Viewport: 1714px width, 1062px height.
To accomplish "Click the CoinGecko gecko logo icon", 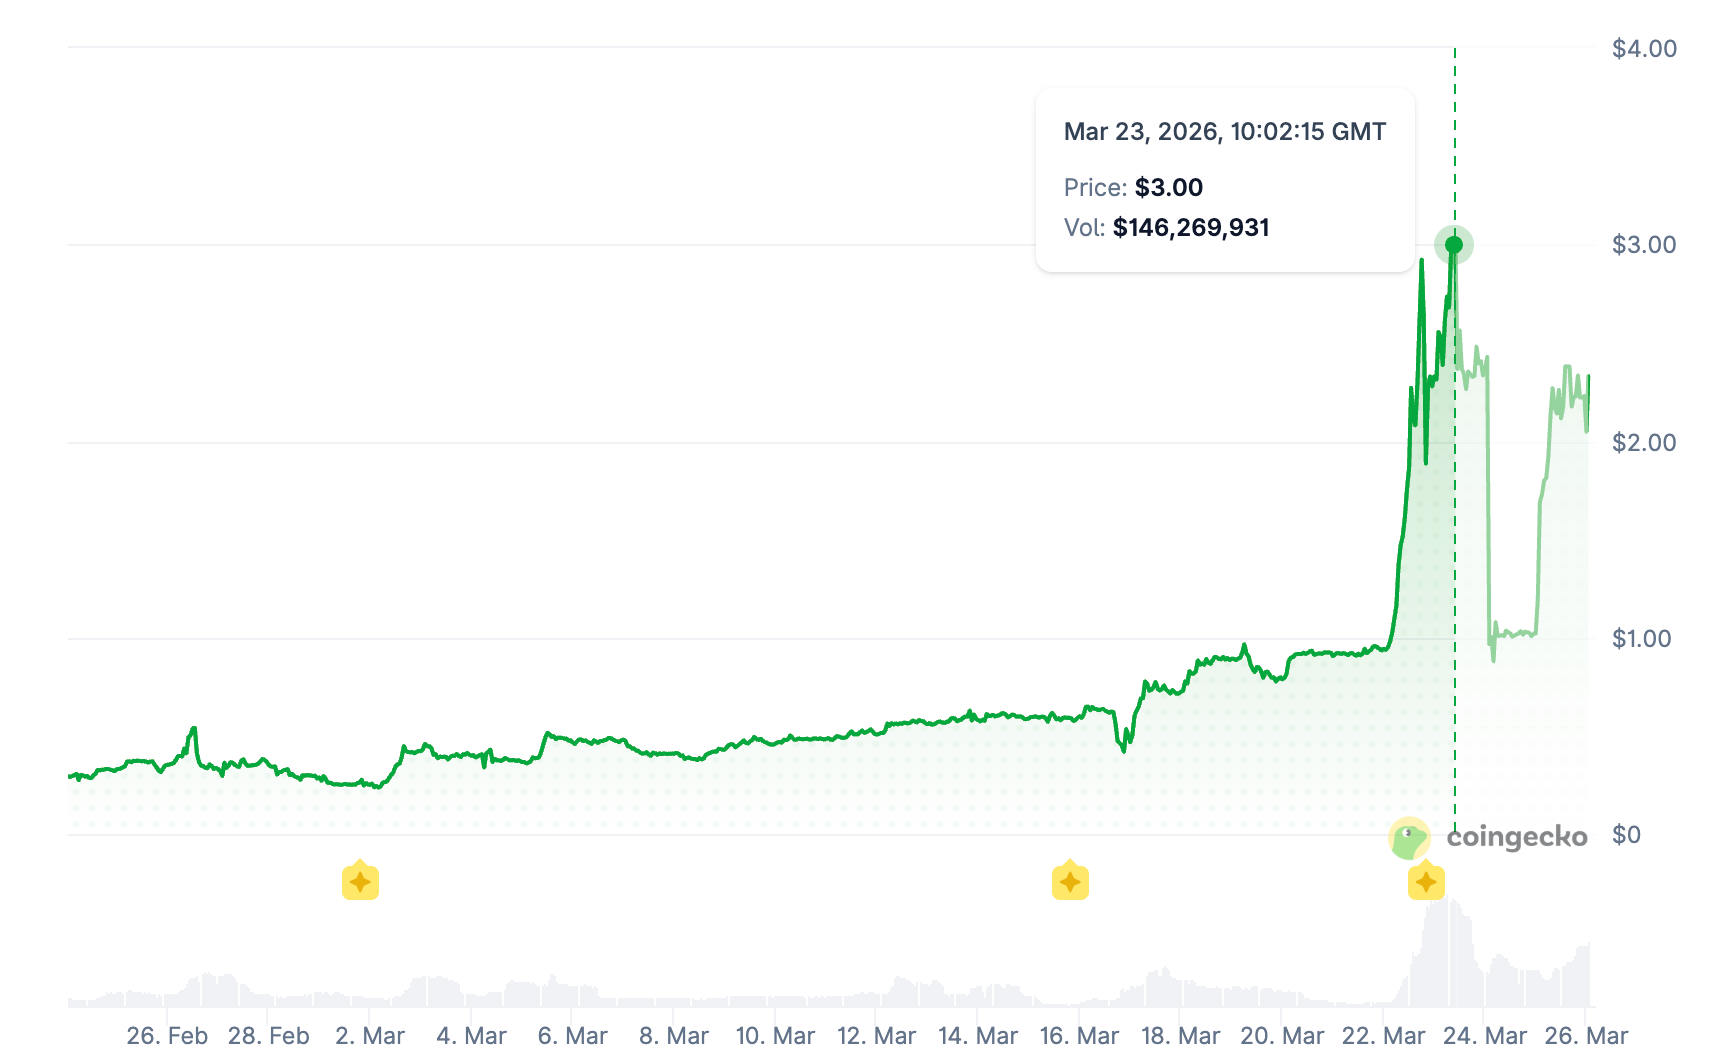I will [x=1409, y=838].
